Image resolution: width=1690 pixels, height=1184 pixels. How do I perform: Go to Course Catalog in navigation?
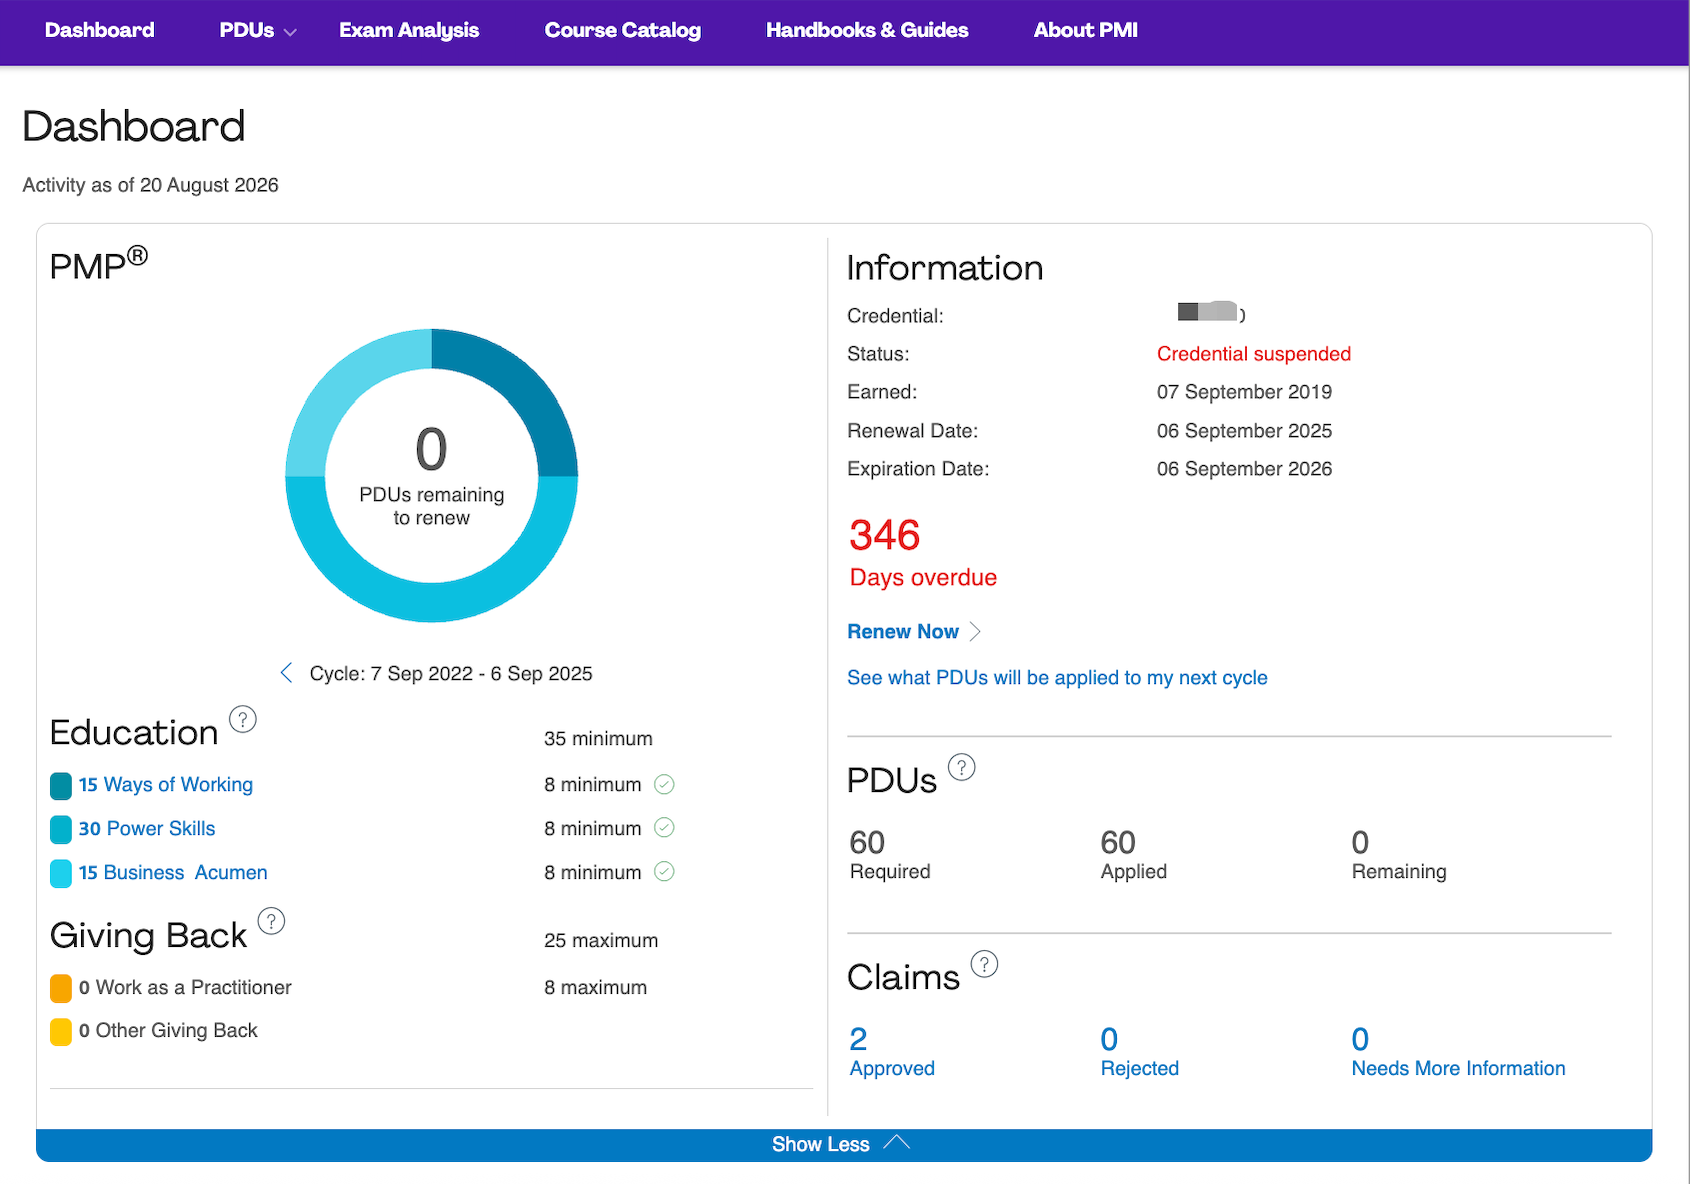622,31
